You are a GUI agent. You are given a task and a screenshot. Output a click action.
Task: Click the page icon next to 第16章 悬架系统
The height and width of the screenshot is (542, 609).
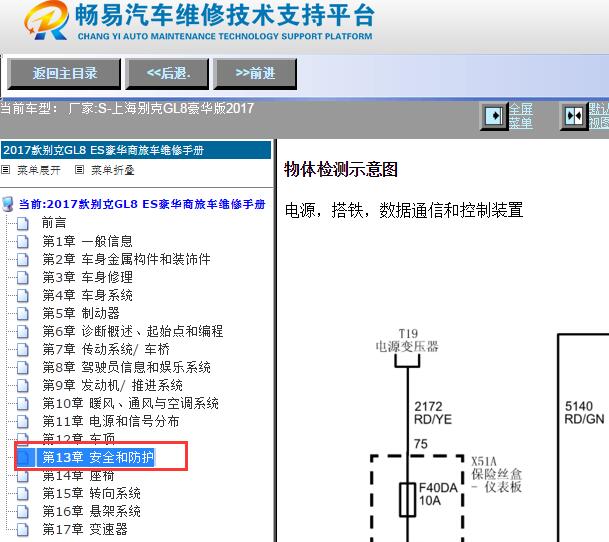pyautogui.click(x=23, y=512)
